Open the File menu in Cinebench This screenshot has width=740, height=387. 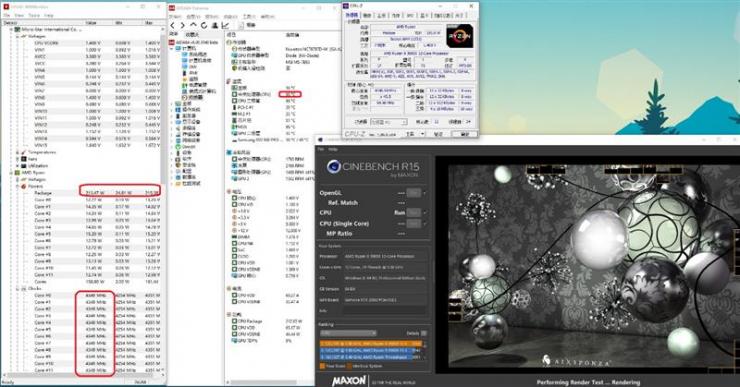[321, 149]
